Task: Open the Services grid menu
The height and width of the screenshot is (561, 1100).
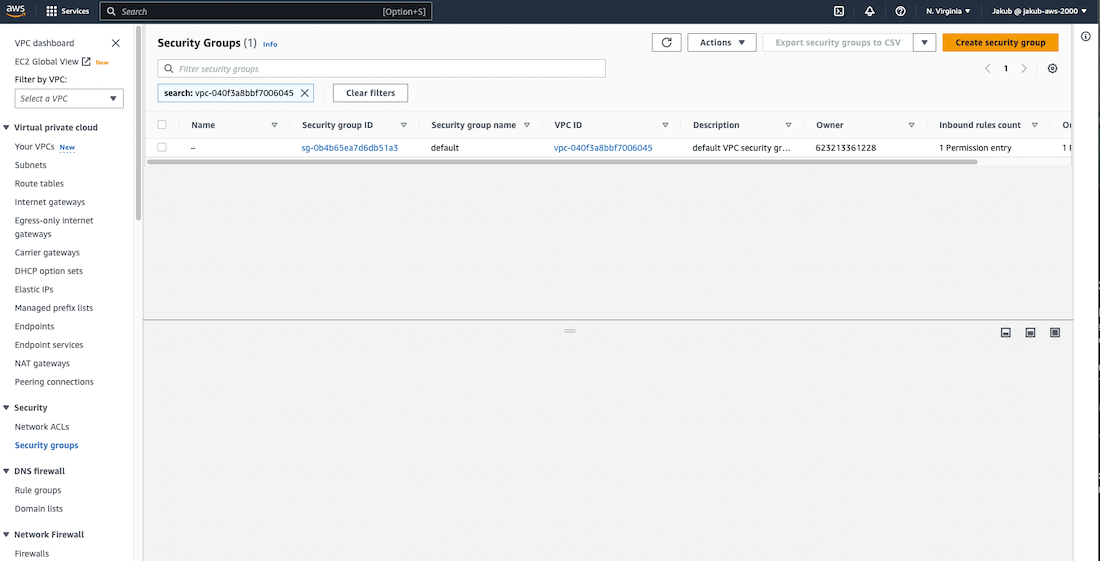Action: coord(68,11)
